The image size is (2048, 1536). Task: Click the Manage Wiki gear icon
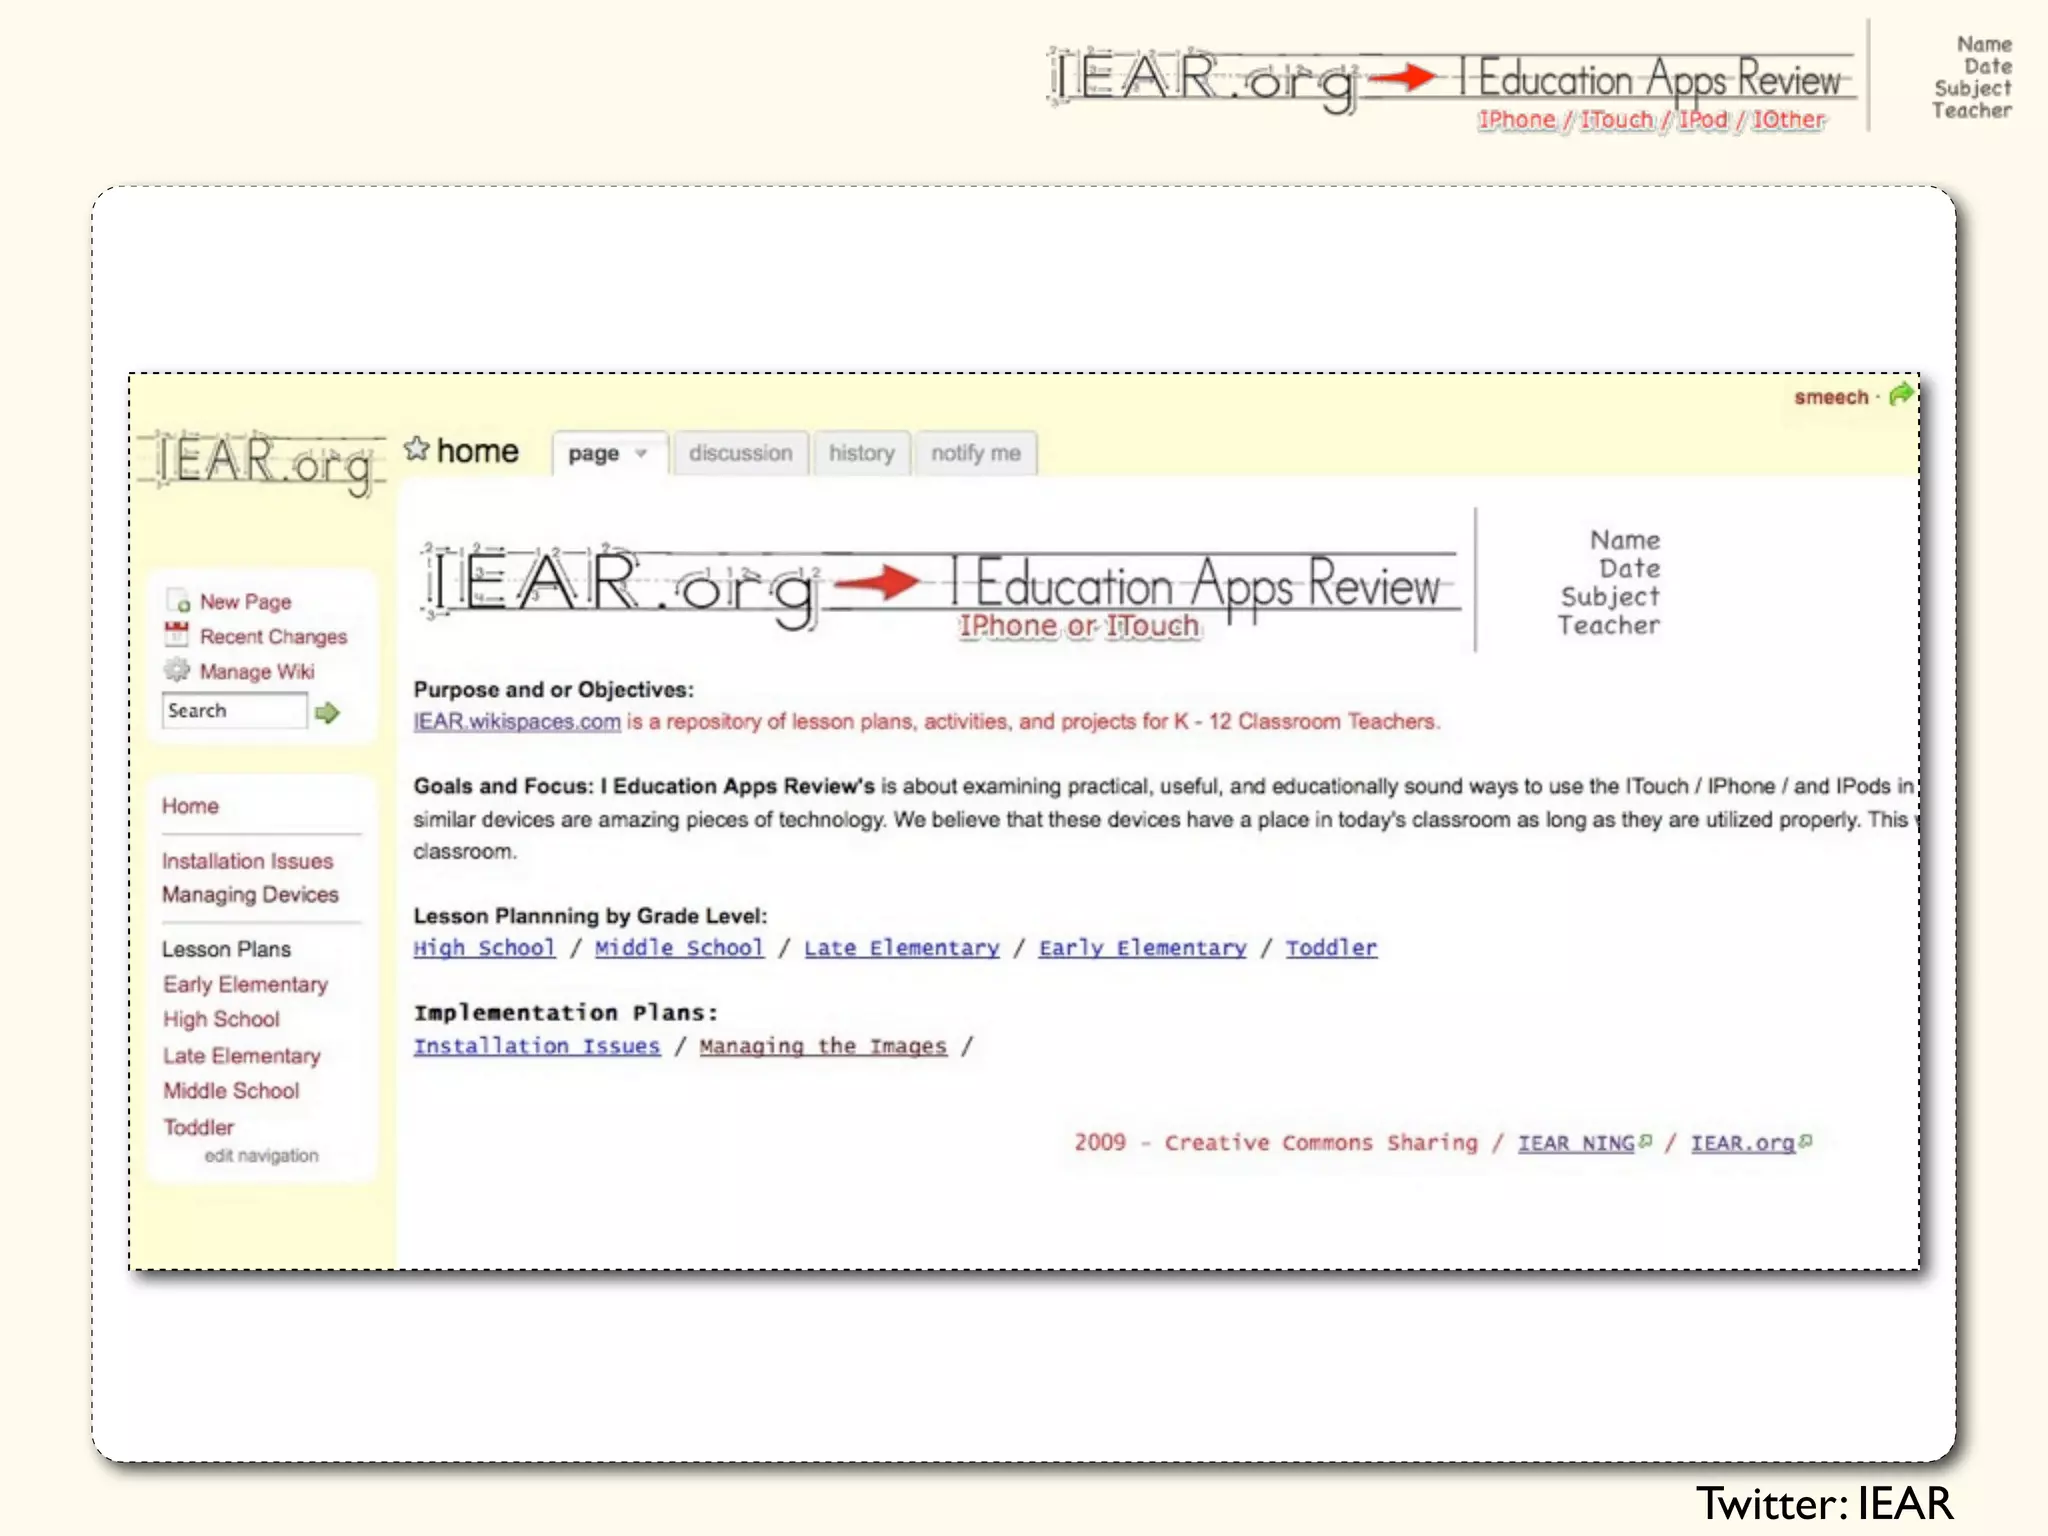[x=177, y=670]
